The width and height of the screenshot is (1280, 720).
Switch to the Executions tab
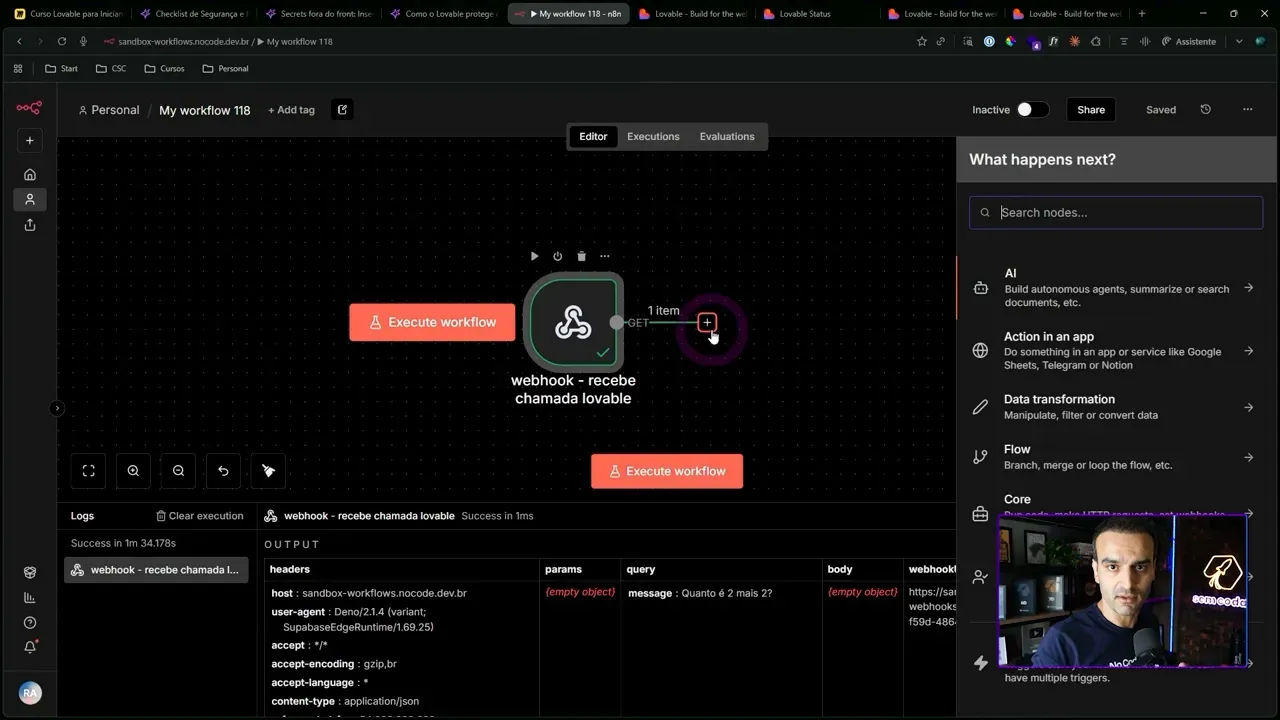(x=653, y=137)
